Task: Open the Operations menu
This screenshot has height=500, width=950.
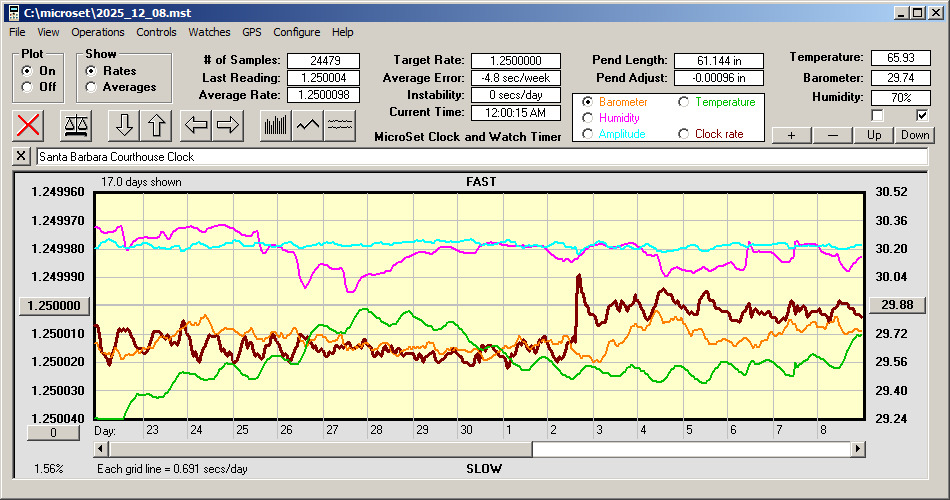Action: click(x=98, y=32)
